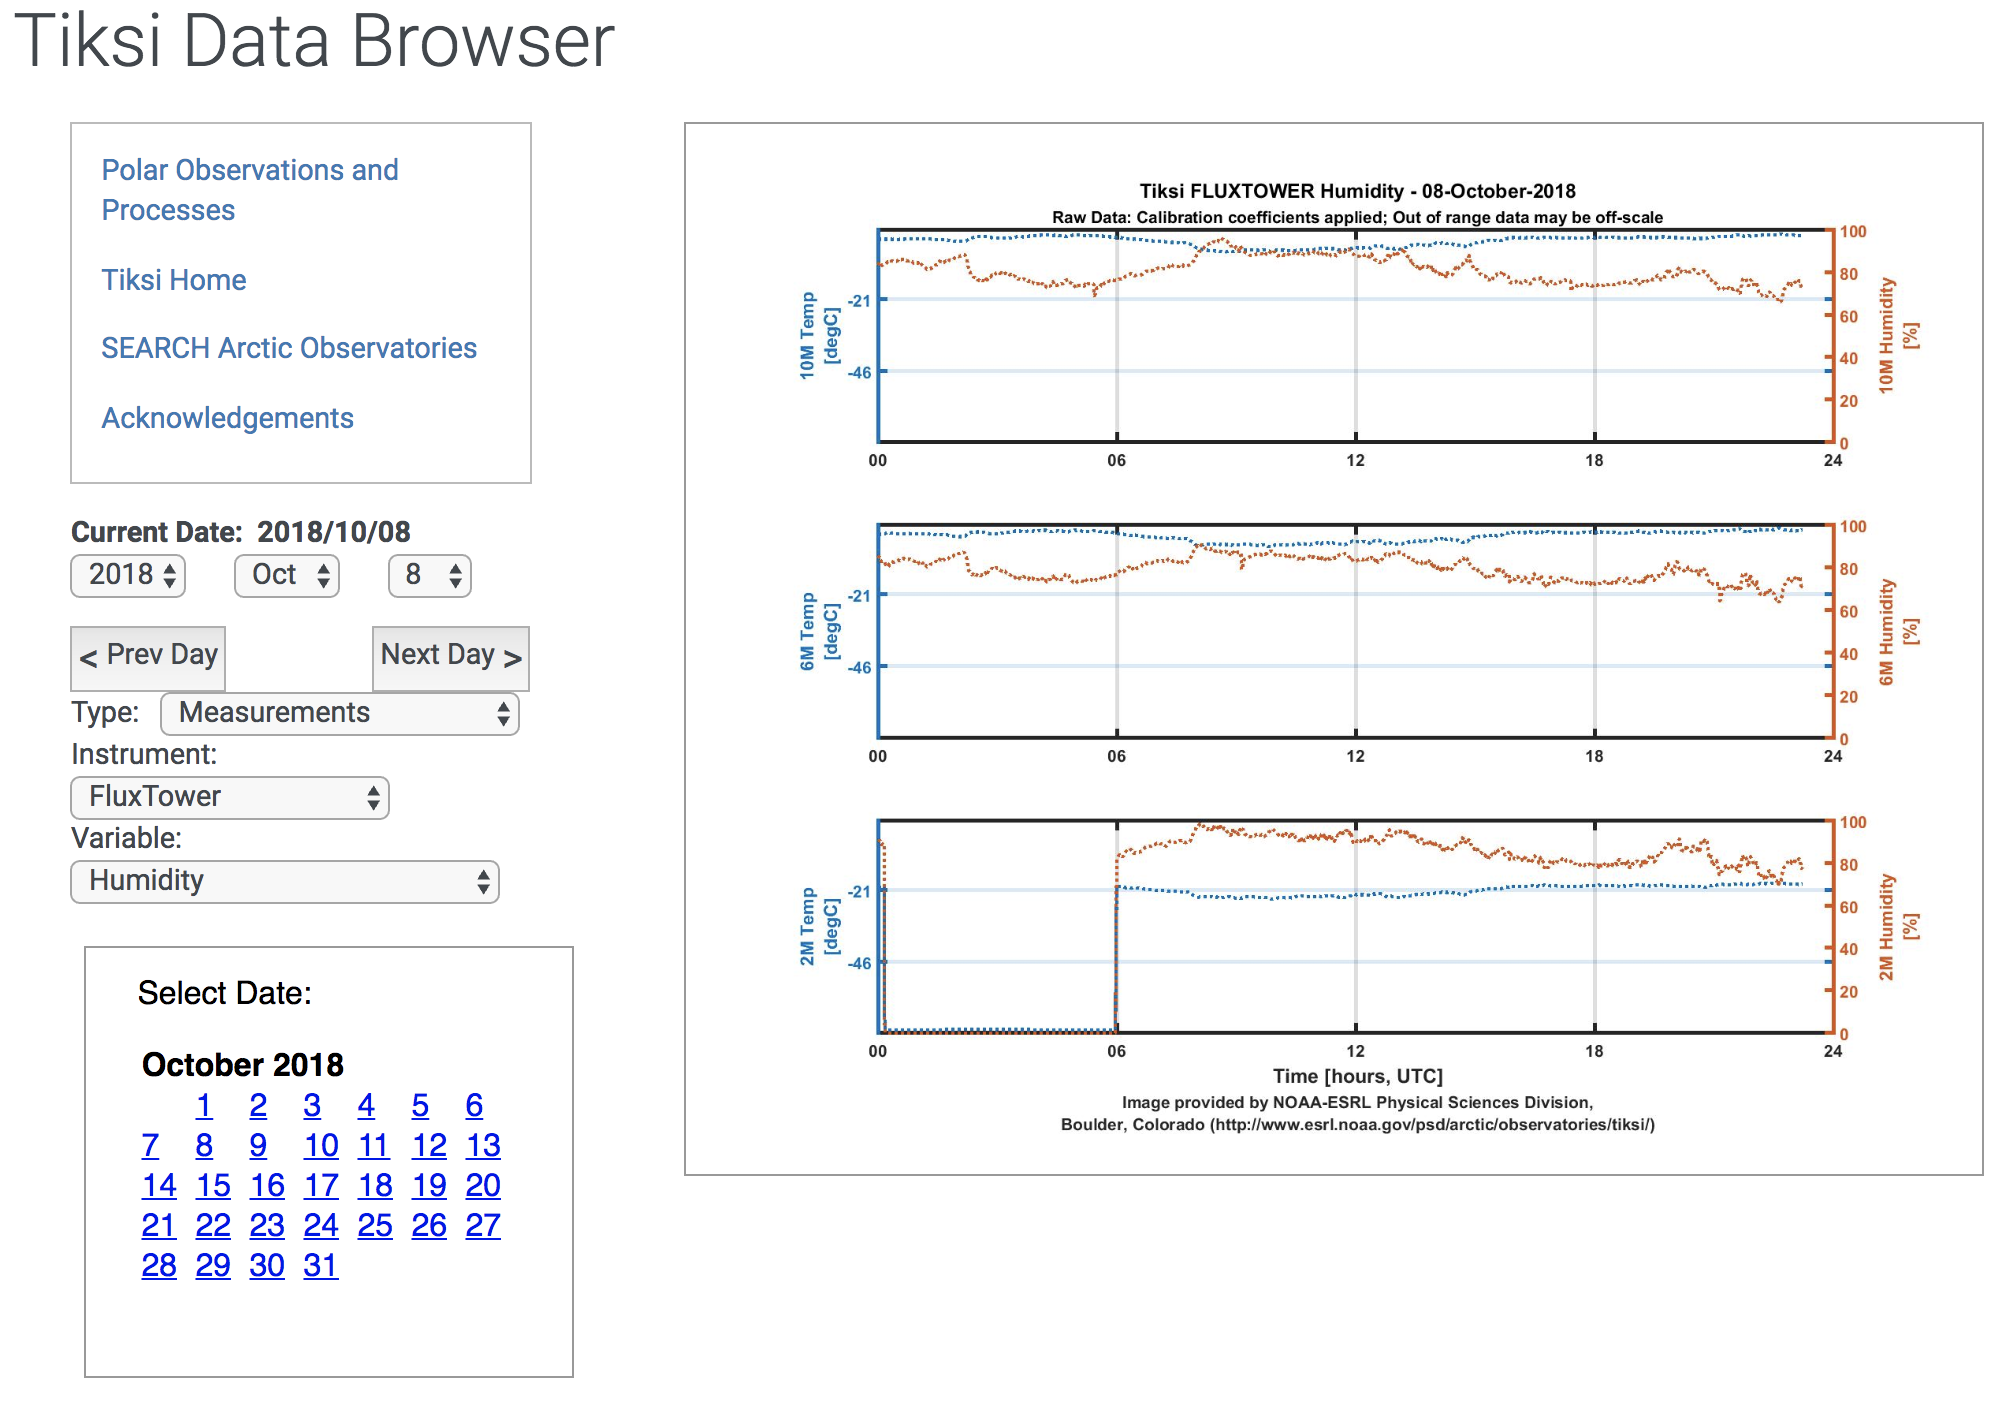
Task: Open the Variable dropdown showing Humidity
Action: [285, 881]
